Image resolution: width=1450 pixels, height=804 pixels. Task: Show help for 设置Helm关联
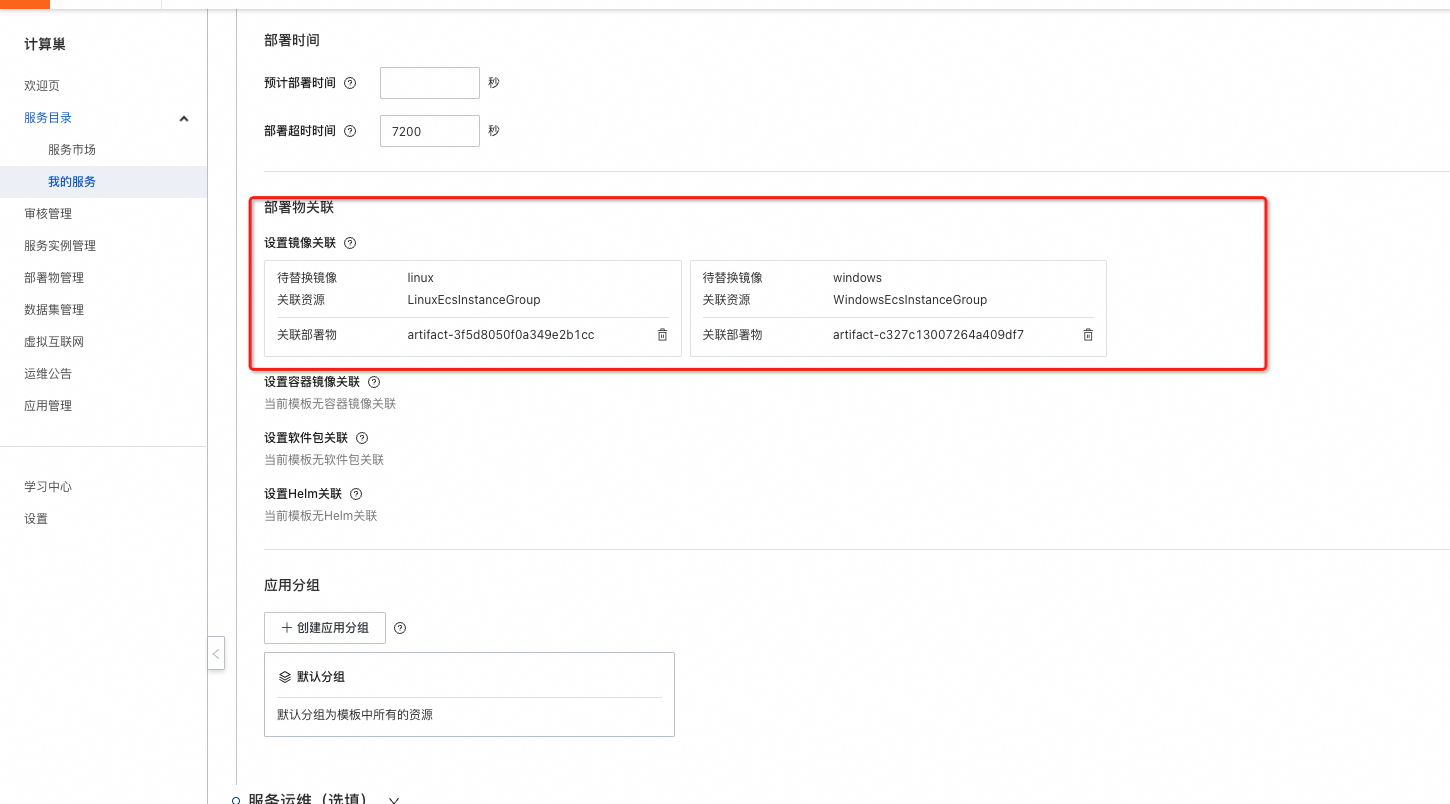356,494
